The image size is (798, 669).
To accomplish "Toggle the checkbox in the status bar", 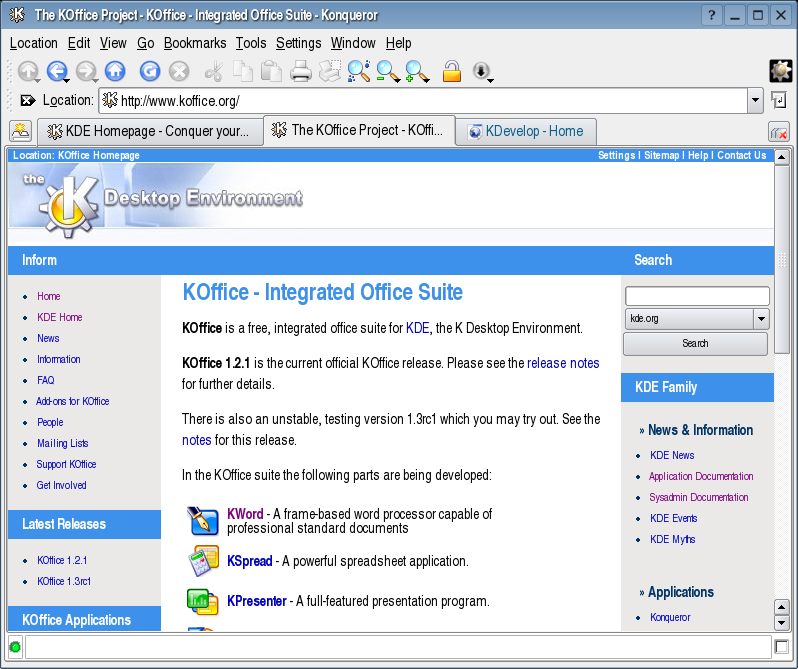I will (782, 647).
